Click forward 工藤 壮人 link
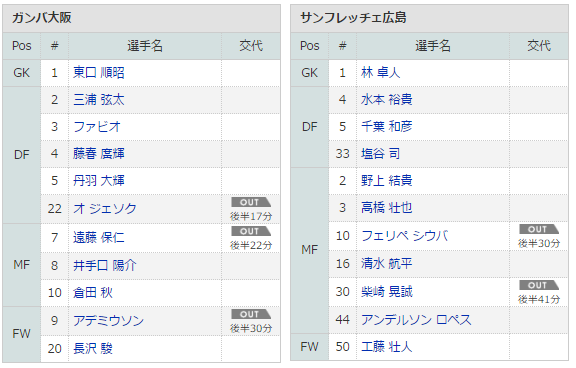576x368 pixels. [386, 347]
